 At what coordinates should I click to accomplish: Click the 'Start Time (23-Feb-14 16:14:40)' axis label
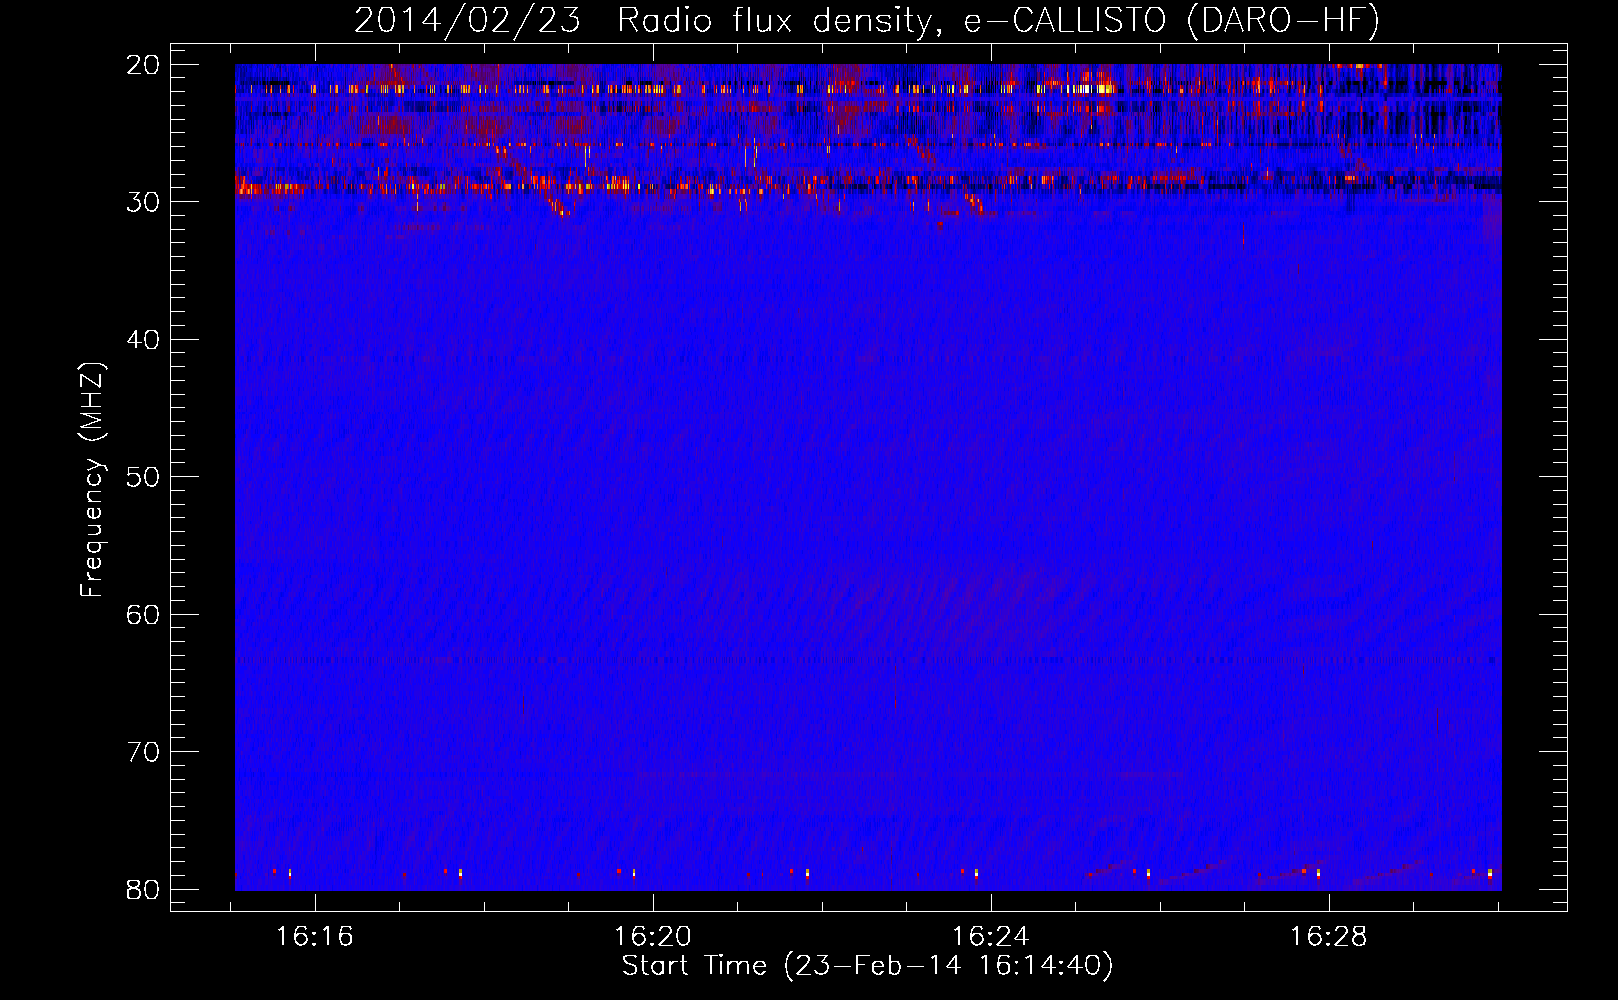[867, 966]
